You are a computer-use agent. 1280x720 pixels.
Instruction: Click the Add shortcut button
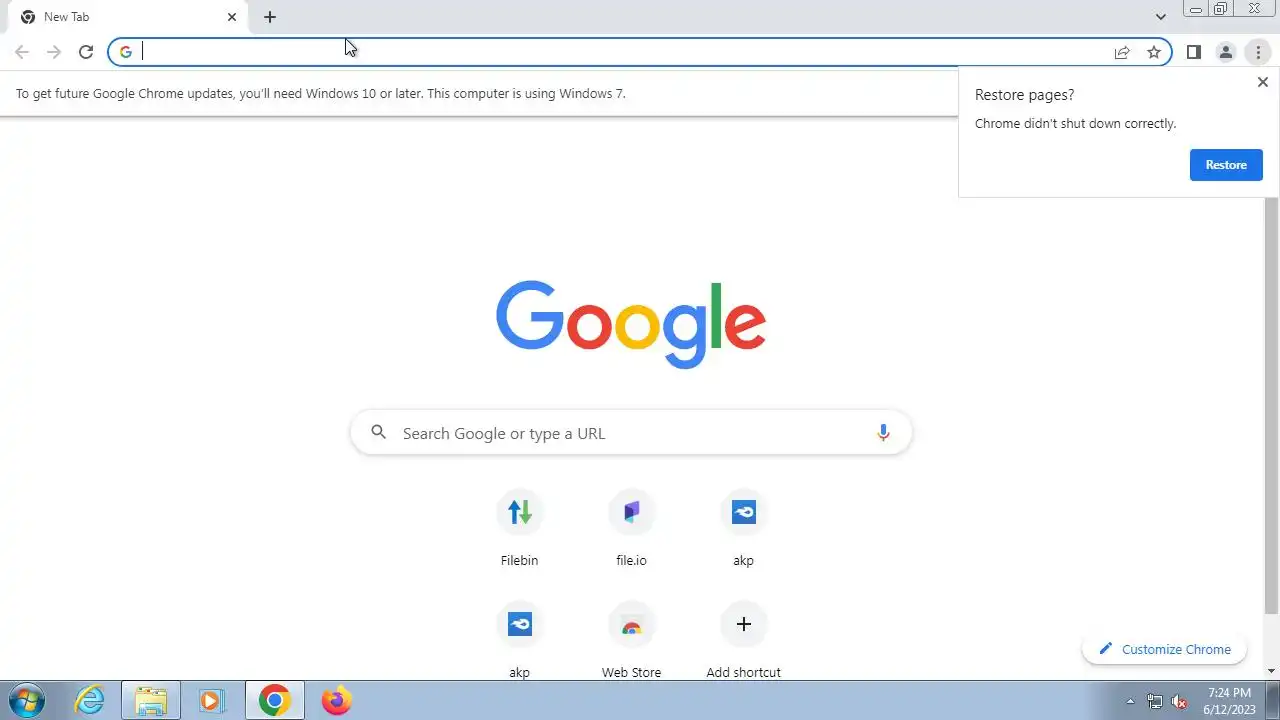(x=743, y=640)
